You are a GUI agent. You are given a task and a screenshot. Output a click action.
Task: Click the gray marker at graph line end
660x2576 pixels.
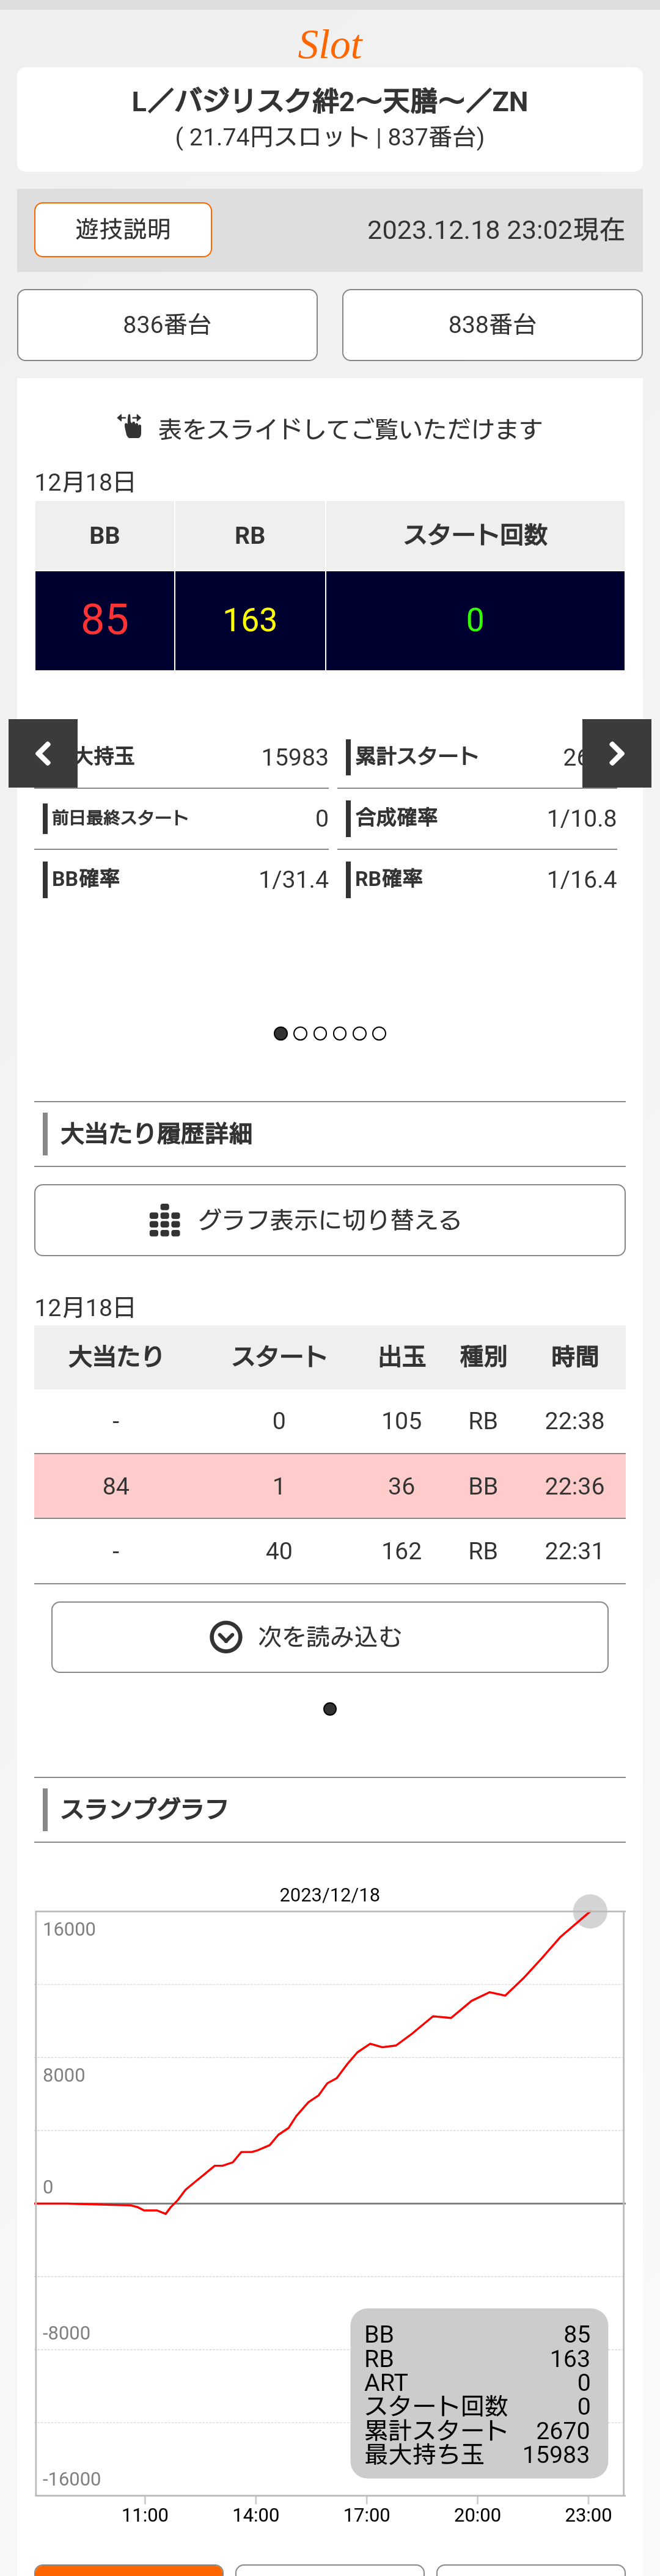590,1911
